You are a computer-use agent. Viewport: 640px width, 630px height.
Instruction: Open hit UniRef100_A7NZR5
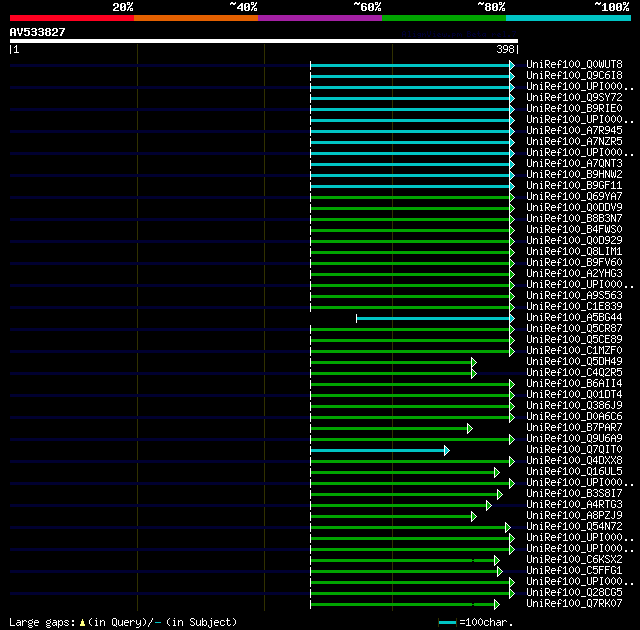click(x=574, y=142)
